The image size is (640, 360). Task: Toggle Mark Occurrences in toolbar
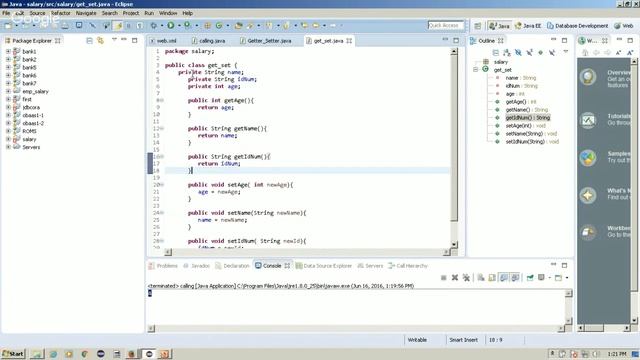click(118, 25)
